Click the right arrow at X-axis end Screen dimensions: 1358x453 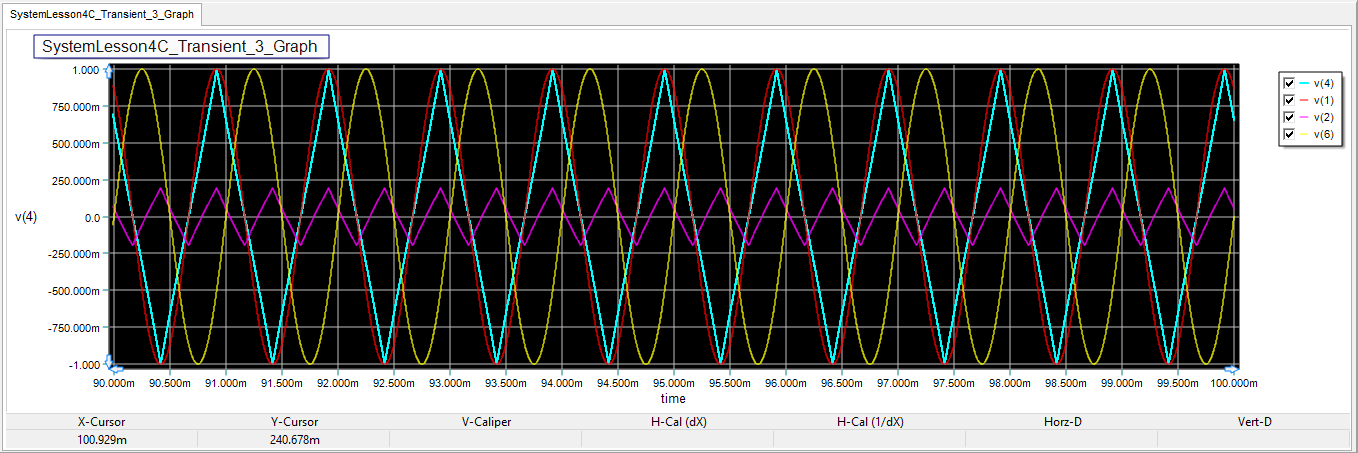(x=1233, y=367)
